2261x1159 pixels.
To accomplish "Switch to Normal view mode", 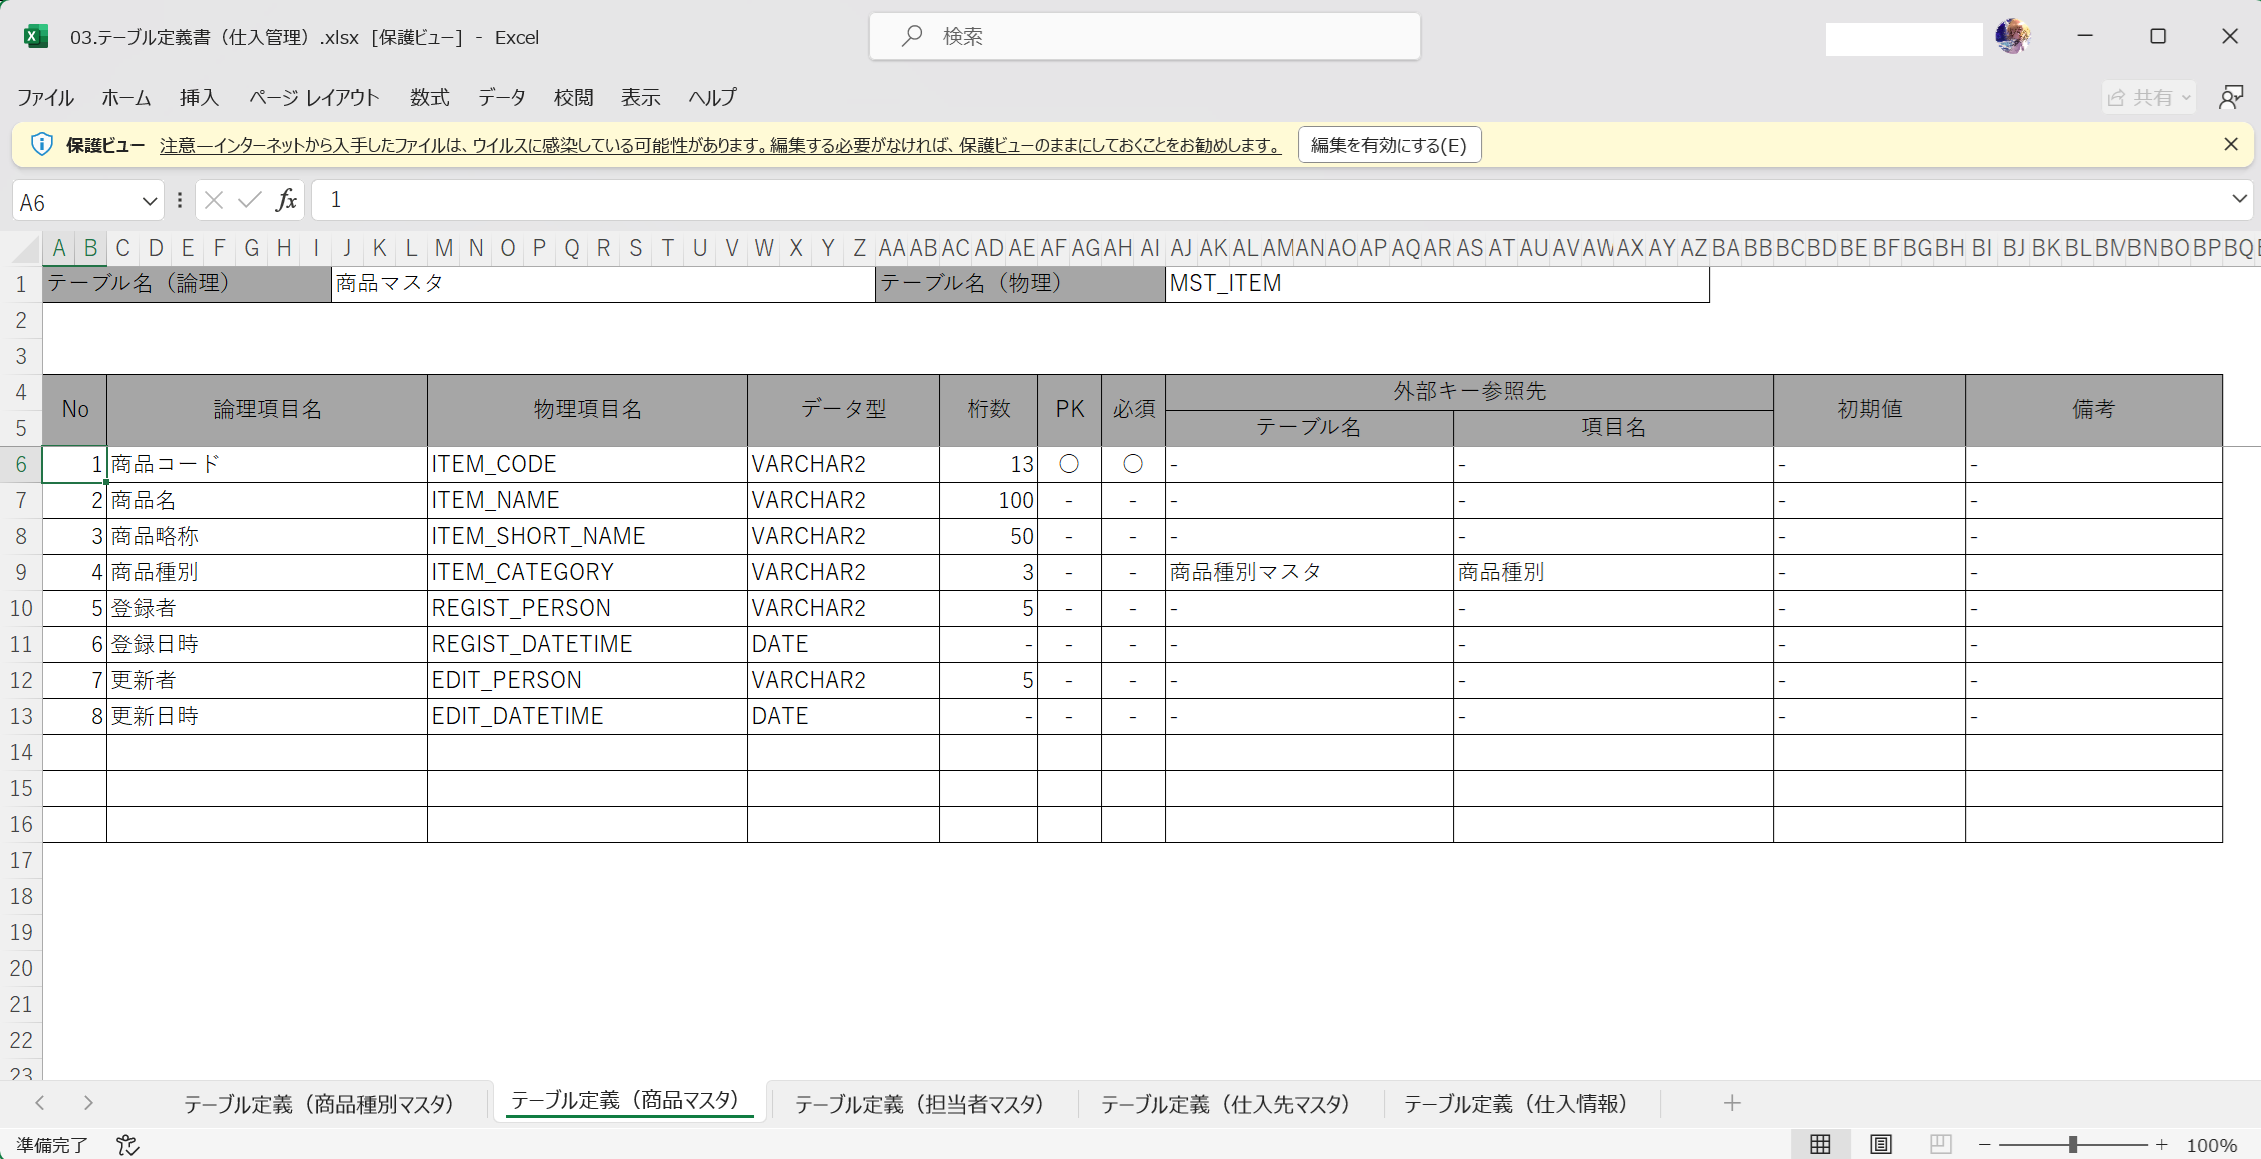I will (x=1820, y=1145).
